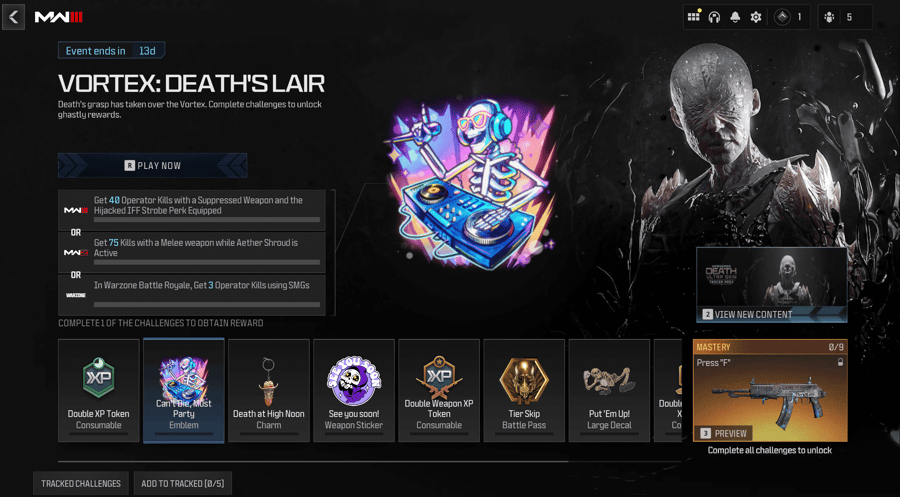Select the Death at High Noon charm

click(269, 390)
